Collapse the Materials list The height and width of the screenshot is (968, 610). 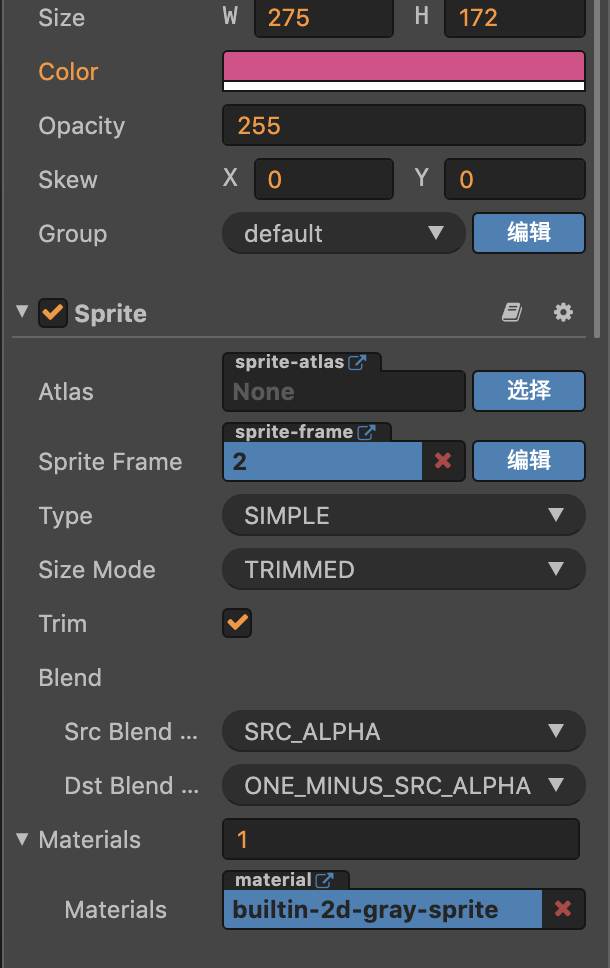pos(20,840)
